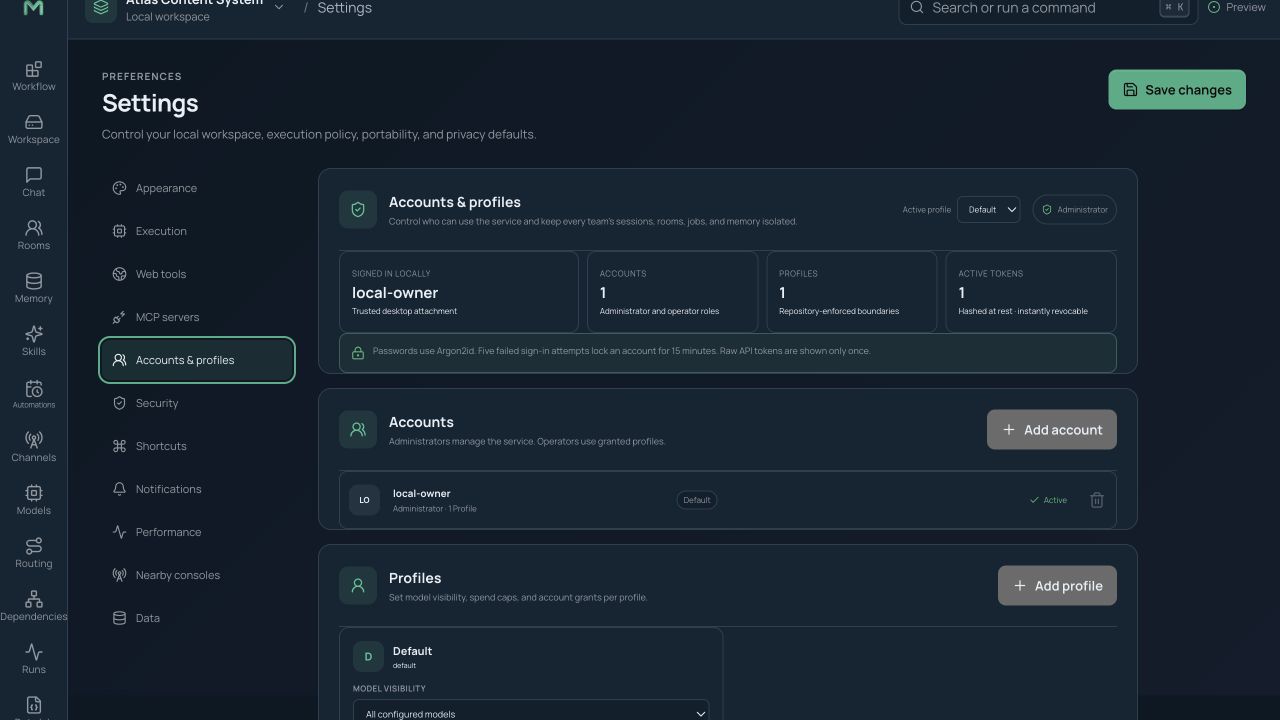Click the Accounts count card

tap(672, 292)
